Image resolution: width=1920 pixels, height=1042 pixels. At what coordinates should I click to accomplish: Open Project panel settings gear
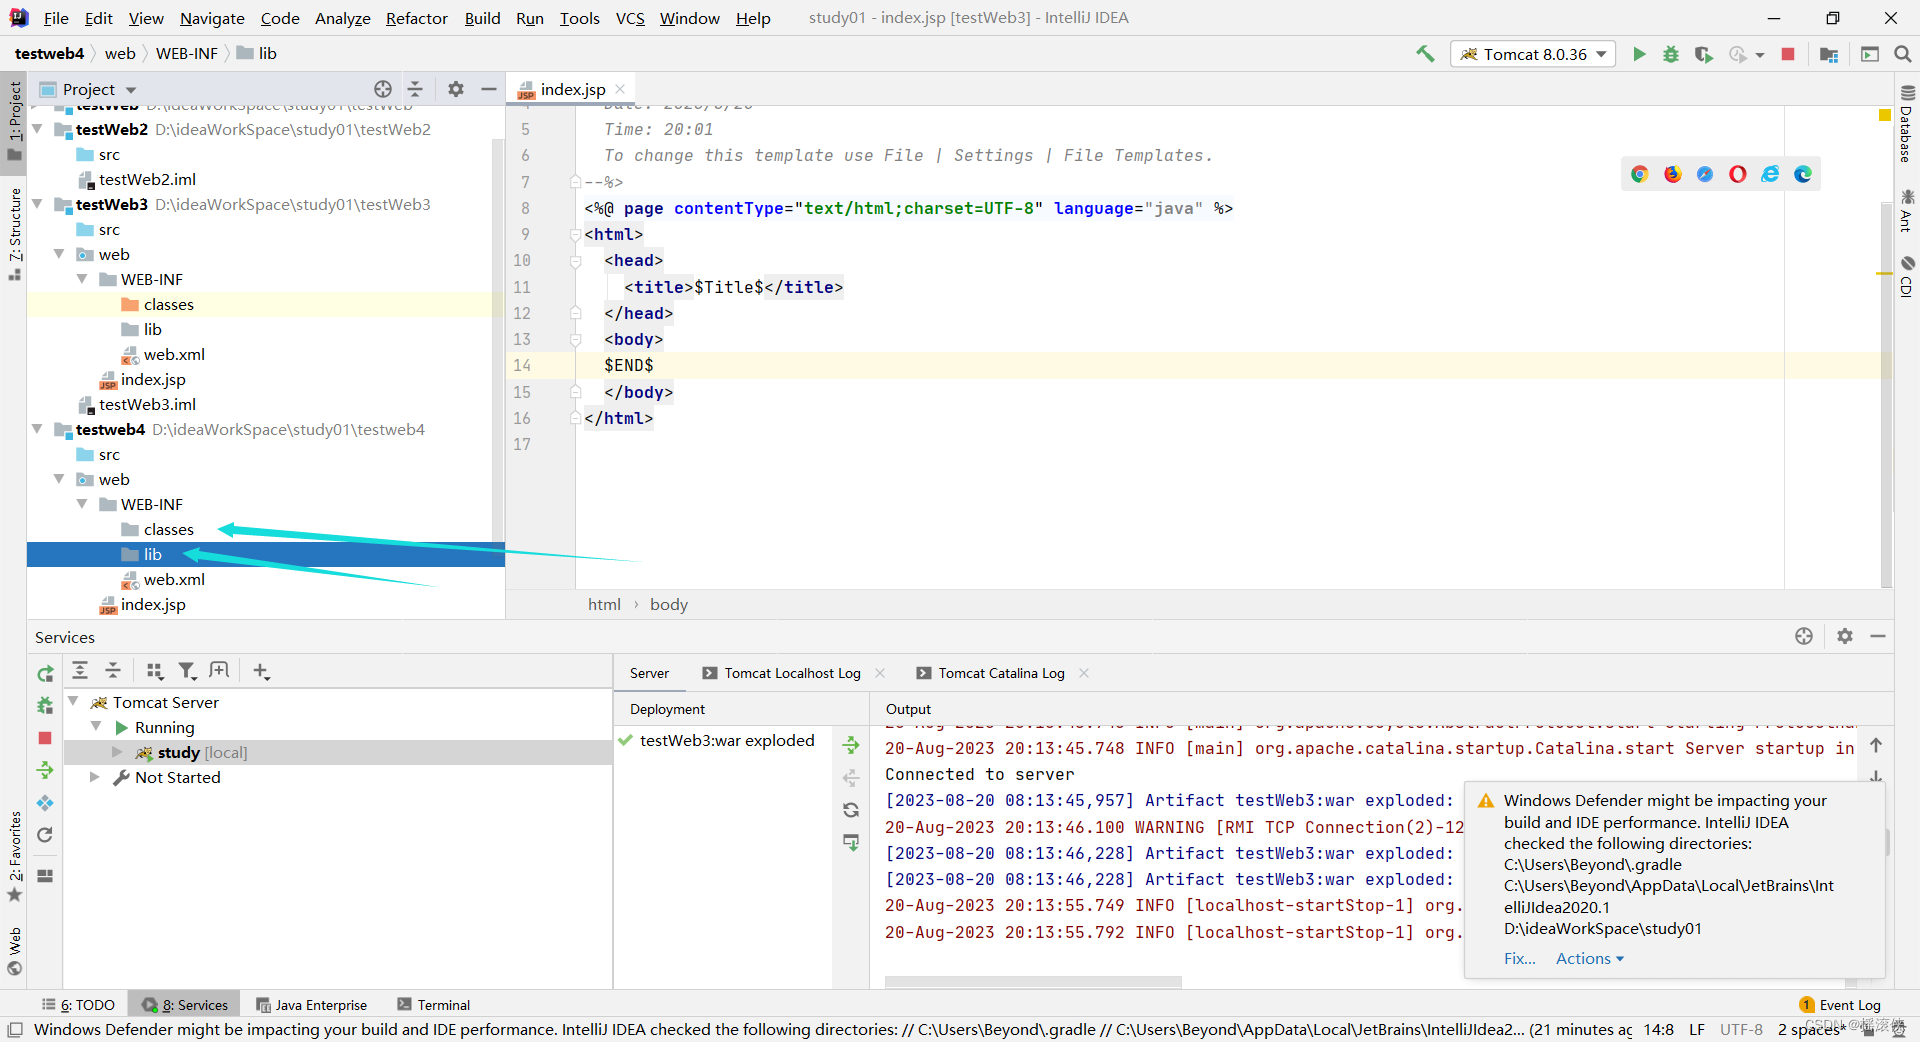[x=456, y=89]
